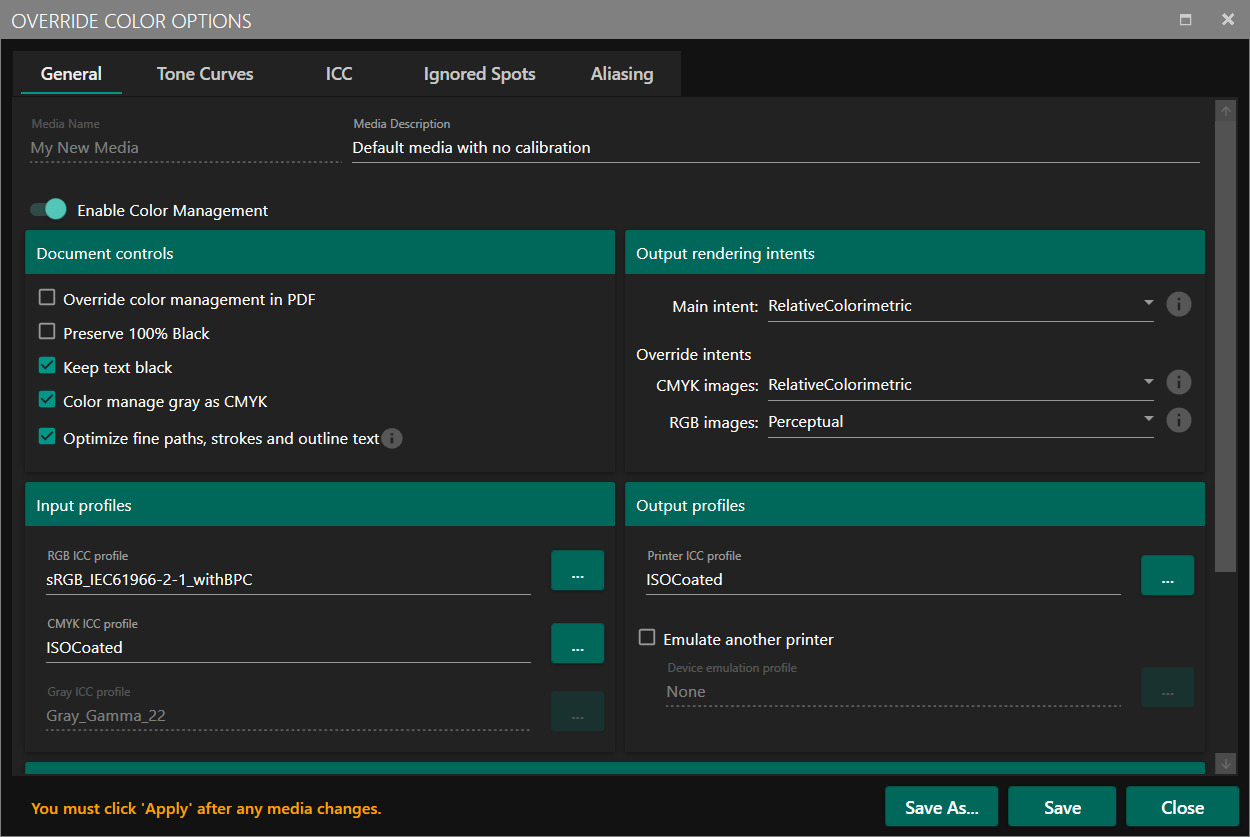Toggle Enable Color Management switch
The image size is (1250, 837).
pyautogui.click(x=48, y=209)
